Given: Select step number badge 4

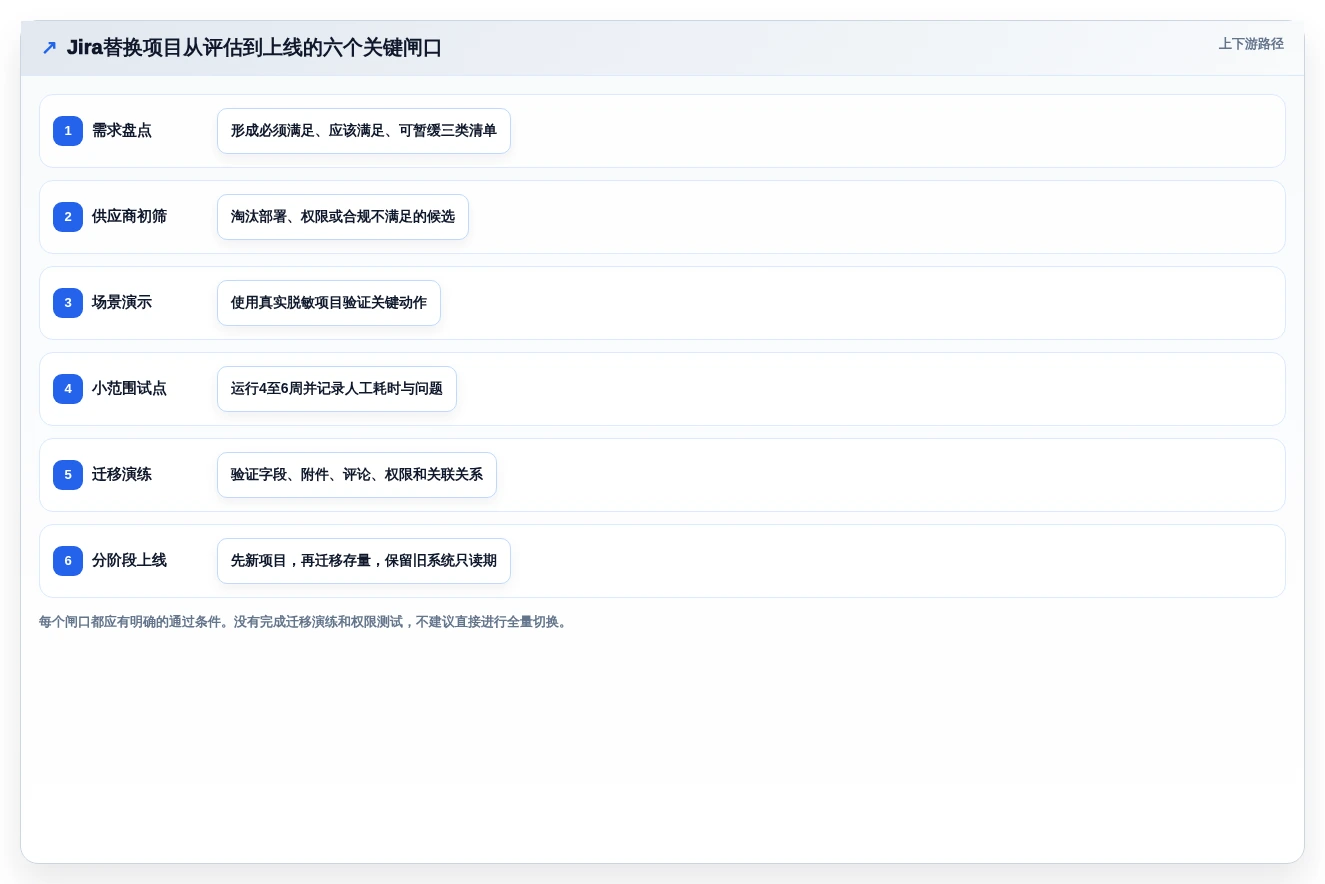Looking at the screenshot, I should click(68, 389).
